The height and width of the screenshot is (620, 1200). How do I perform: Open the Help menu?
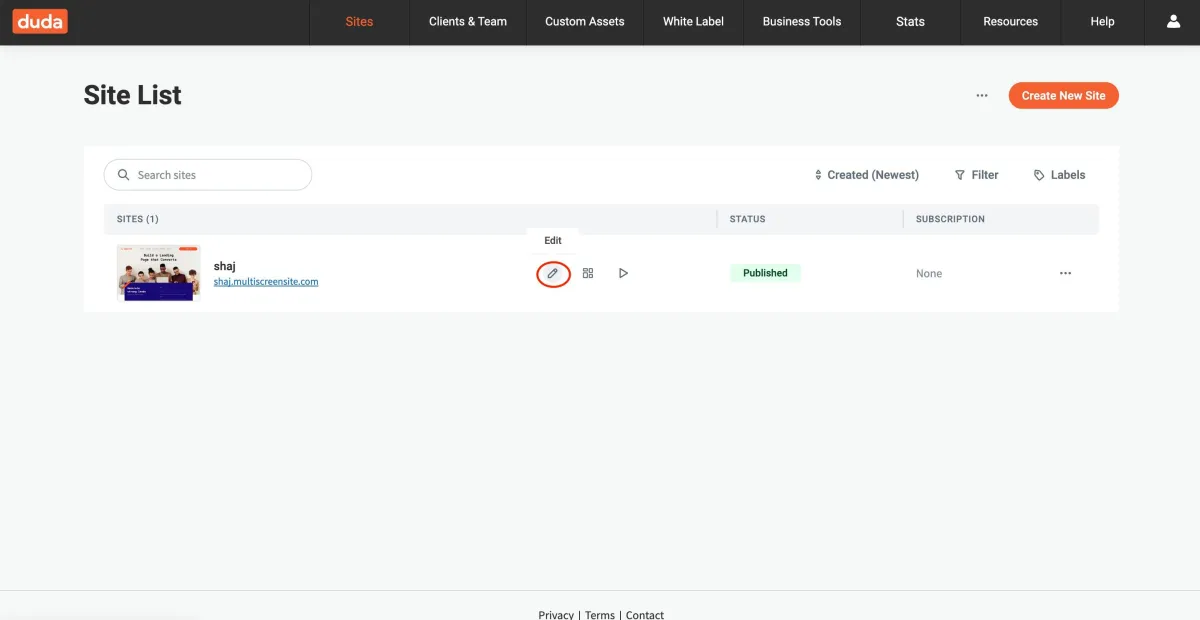click(1102, 21)
